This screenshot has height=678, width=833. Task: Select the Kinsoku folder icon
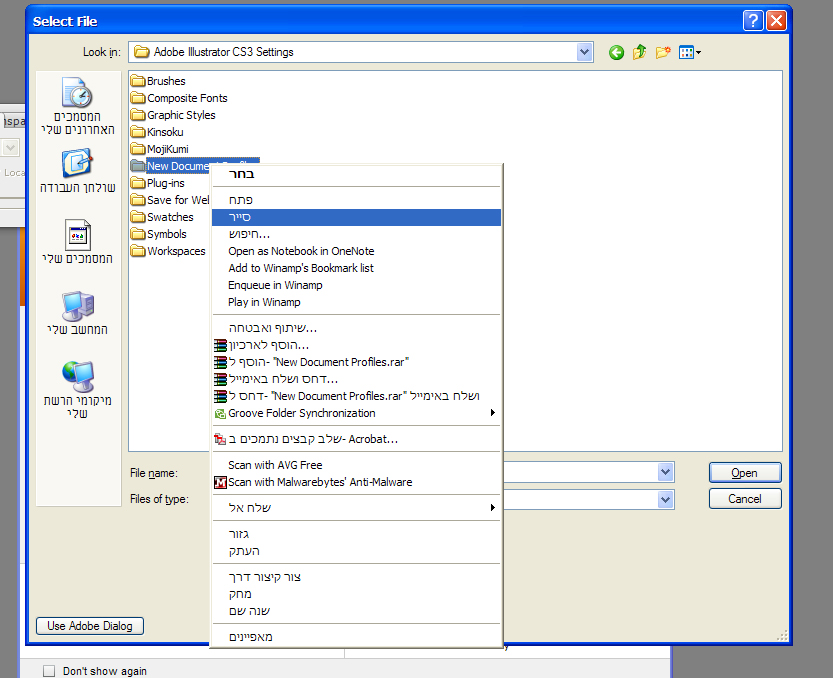(x=138, y=132)
